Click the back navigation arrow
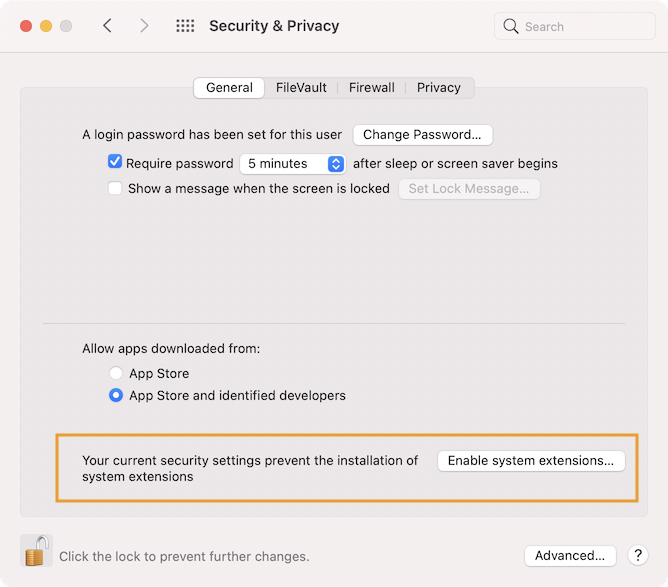 click(x=107, y=26)
